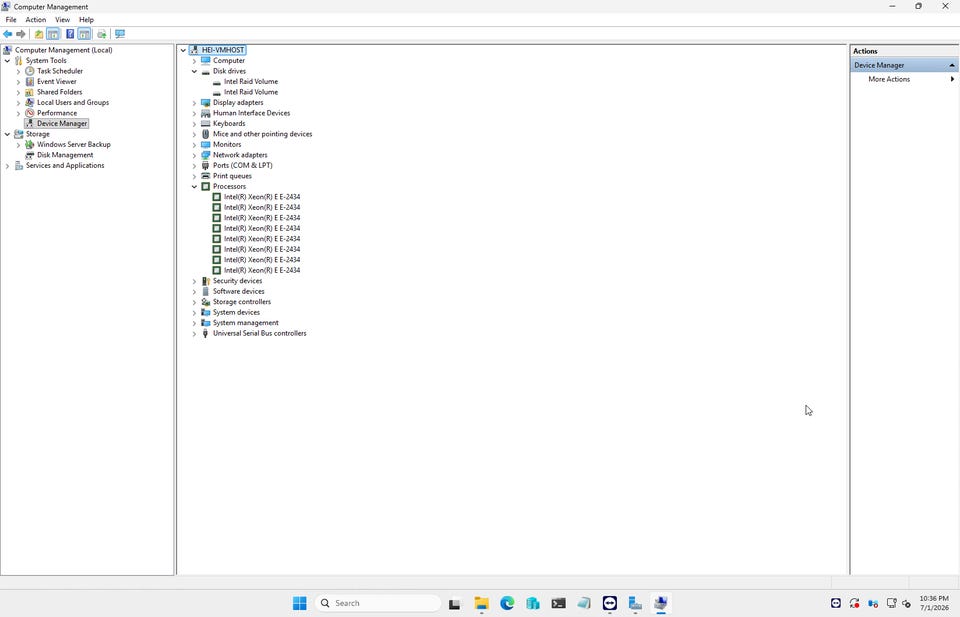The height and width of the screenshot is (617, 960).
Task: Open the View menu
Action: [x=62, y=20]
